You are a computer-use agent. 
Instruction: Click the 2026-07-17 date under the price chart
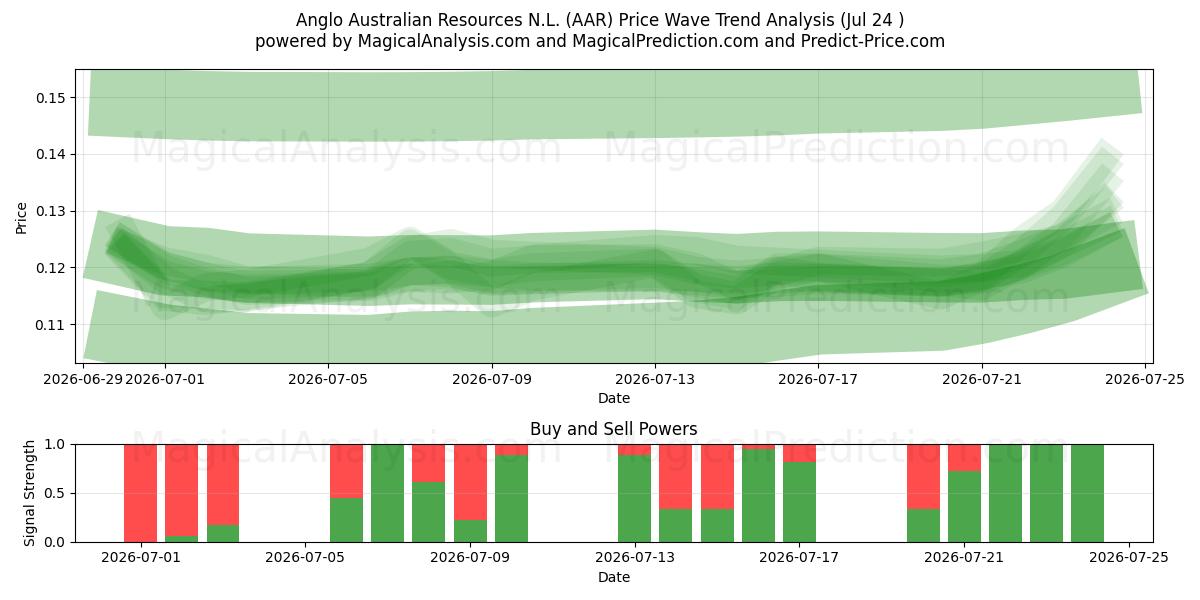819,379
